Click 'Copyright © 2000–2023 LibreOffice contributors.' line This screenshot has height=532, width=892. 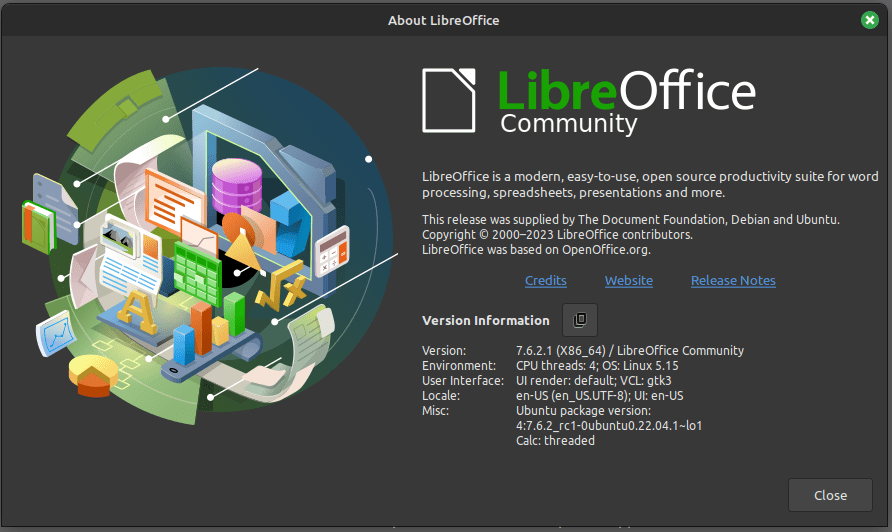click(x=558, y=234)
